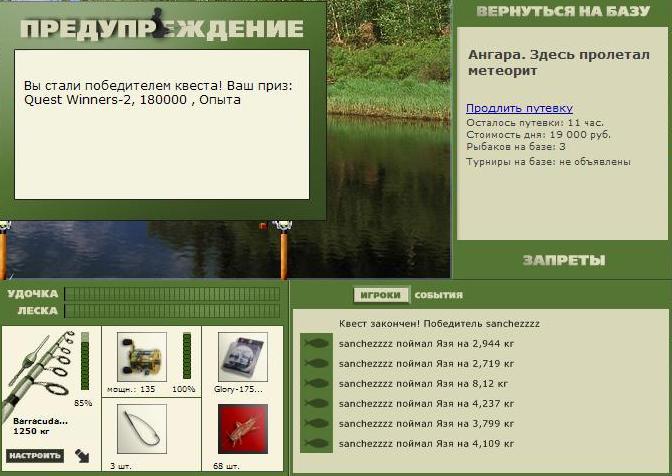Click fish icon for catch 3,799 кг
This screenshot has height=476, width=672.
tap(317, 423)
